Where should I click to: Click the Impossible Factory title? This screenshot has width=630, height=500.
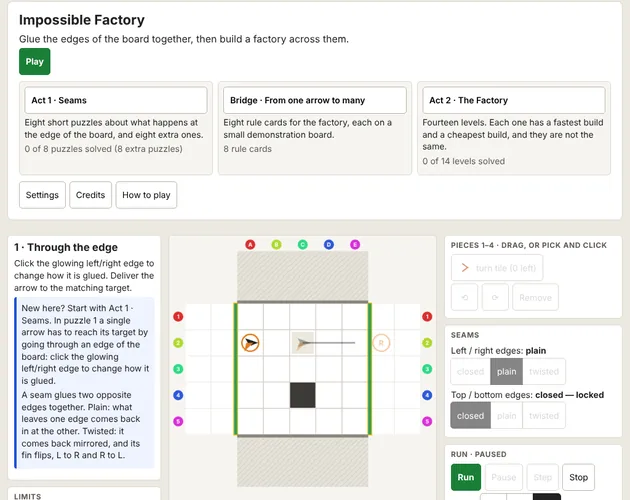click(82, 20)
